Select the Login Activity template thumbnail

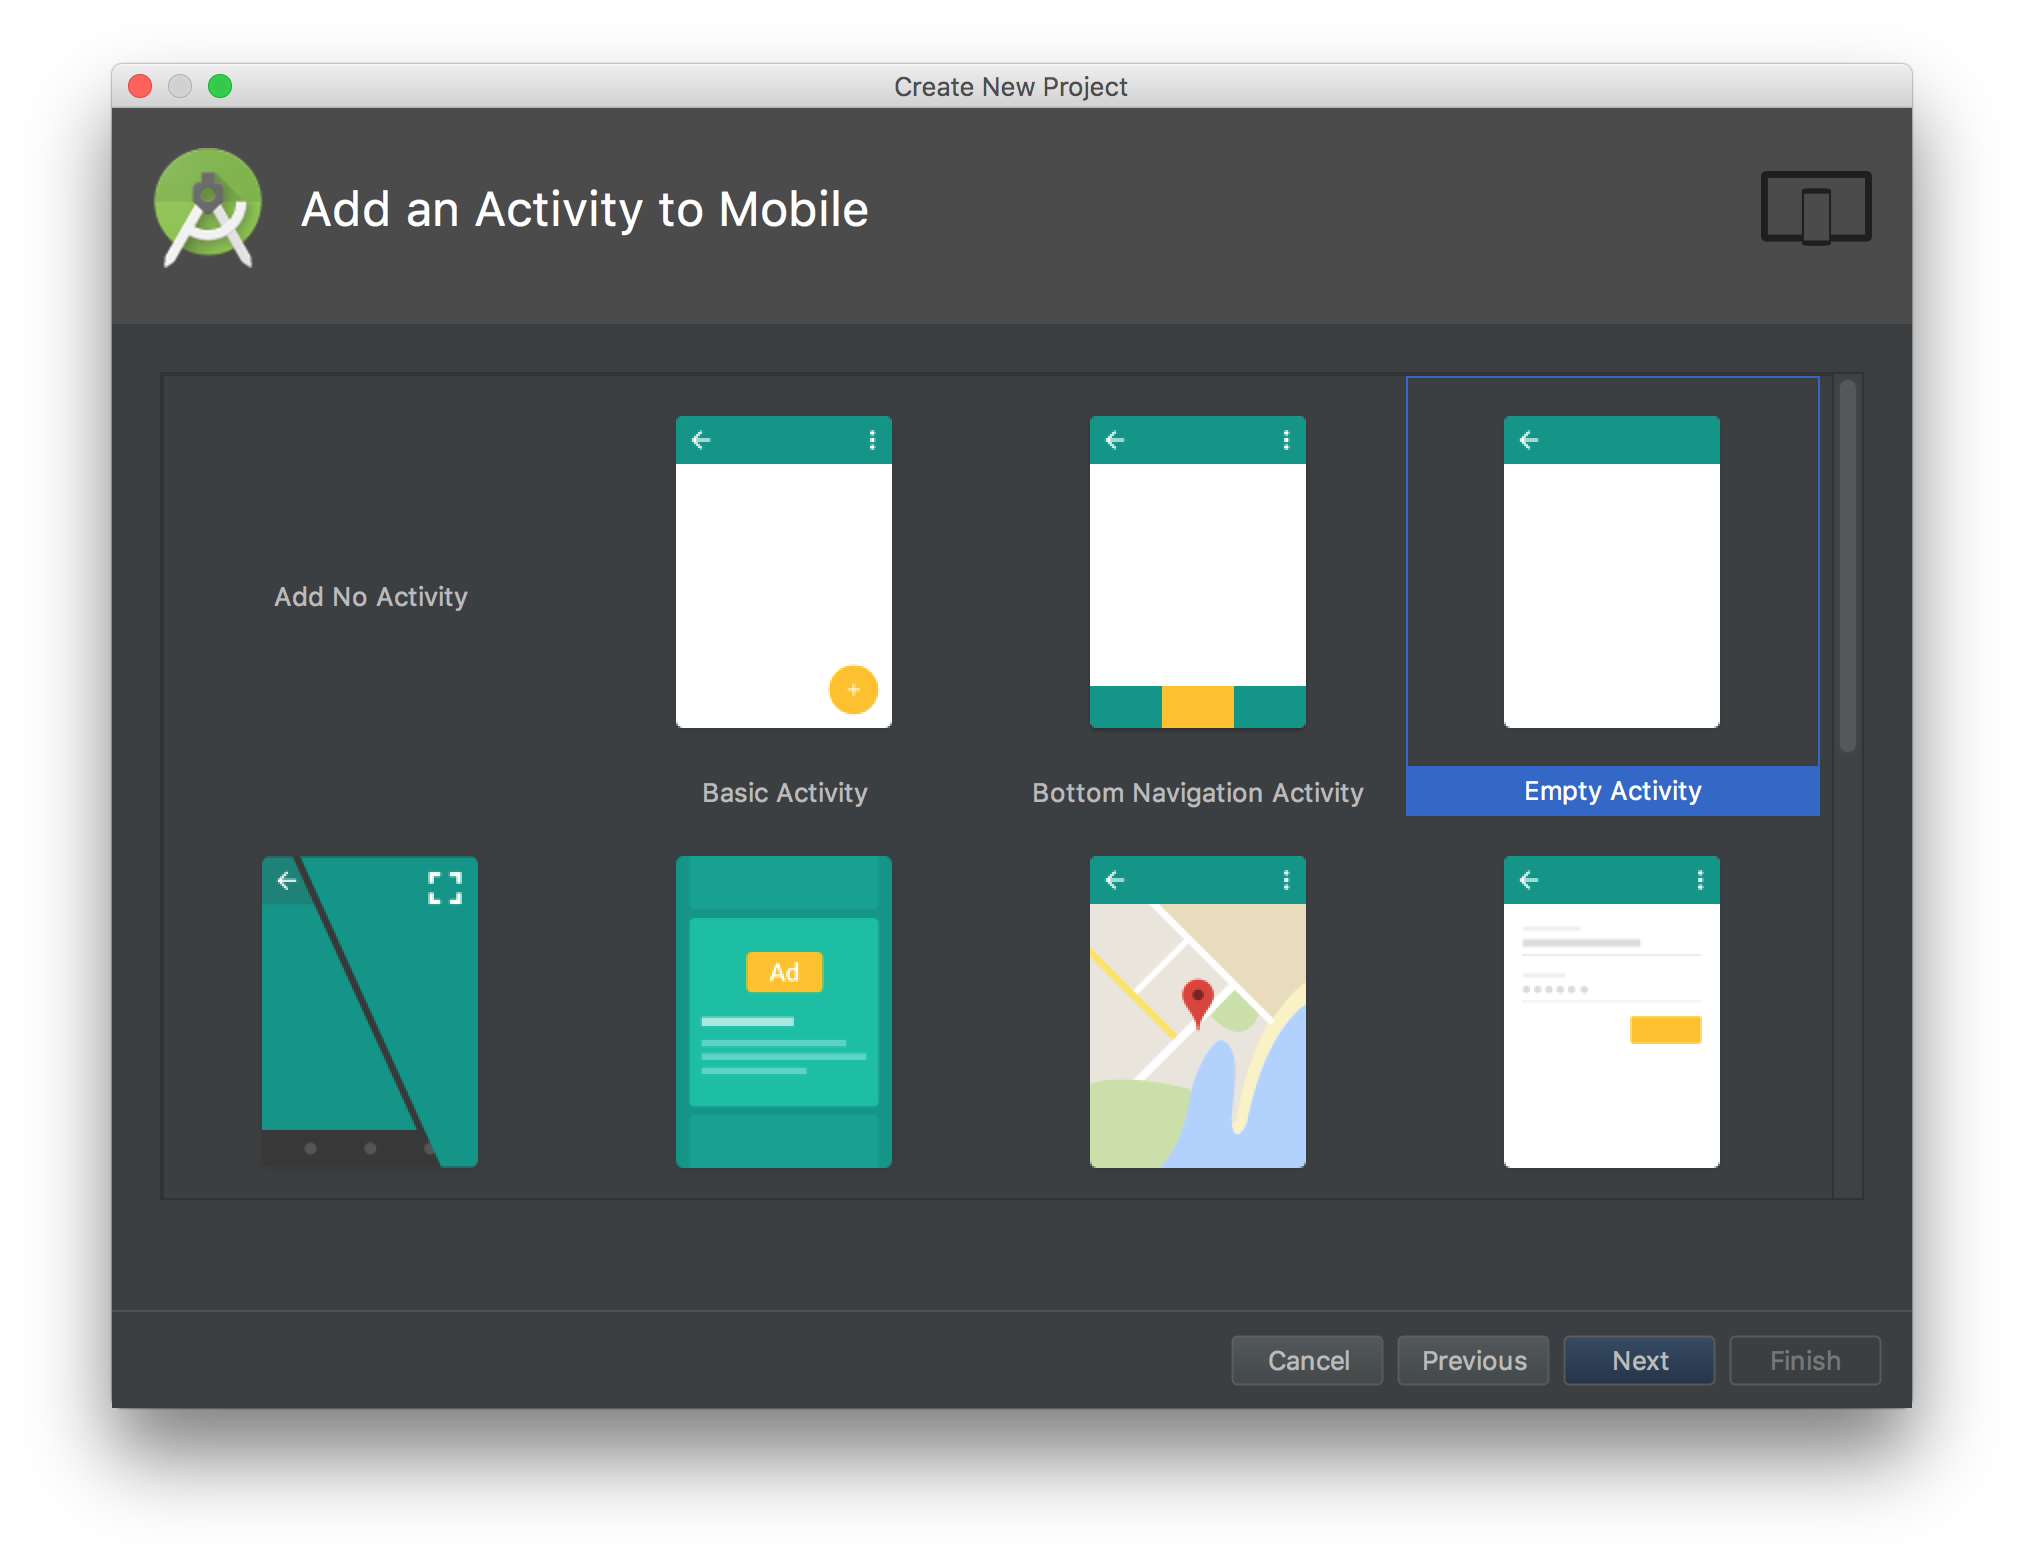pos(1611,1011)
